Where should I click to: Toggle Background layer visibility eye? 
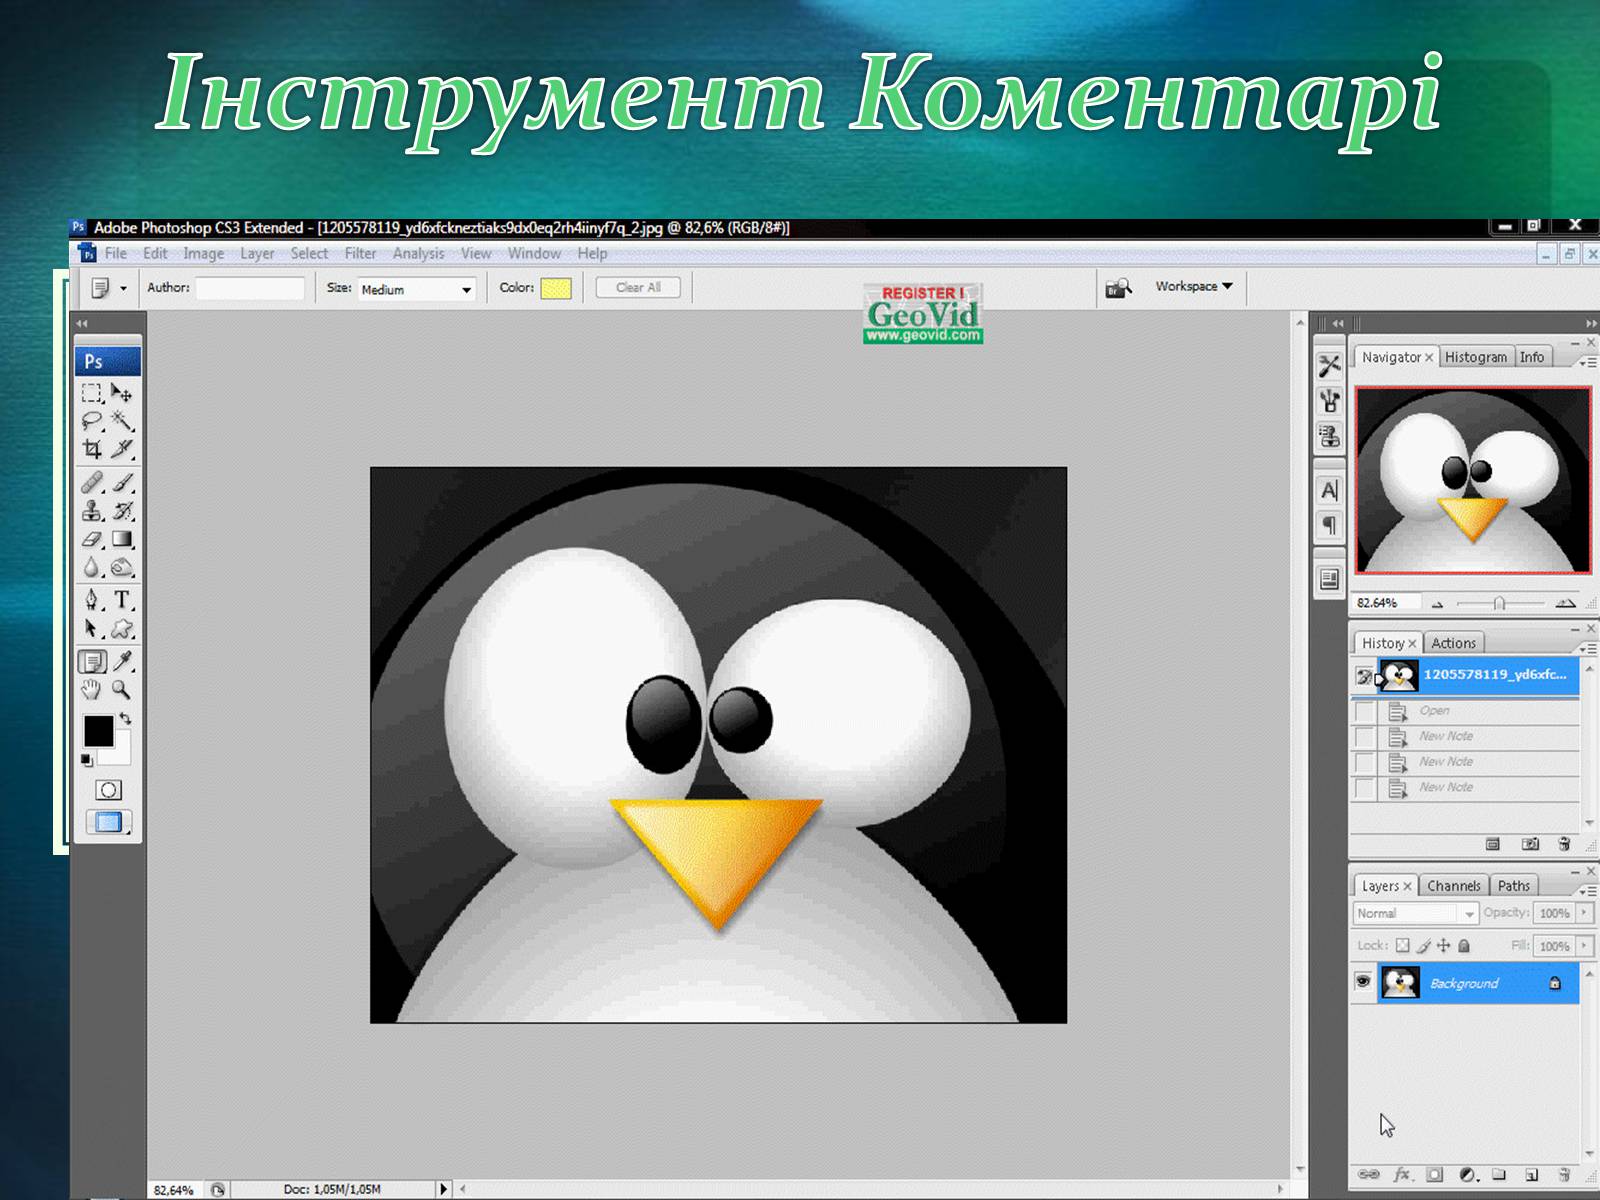1362,981
